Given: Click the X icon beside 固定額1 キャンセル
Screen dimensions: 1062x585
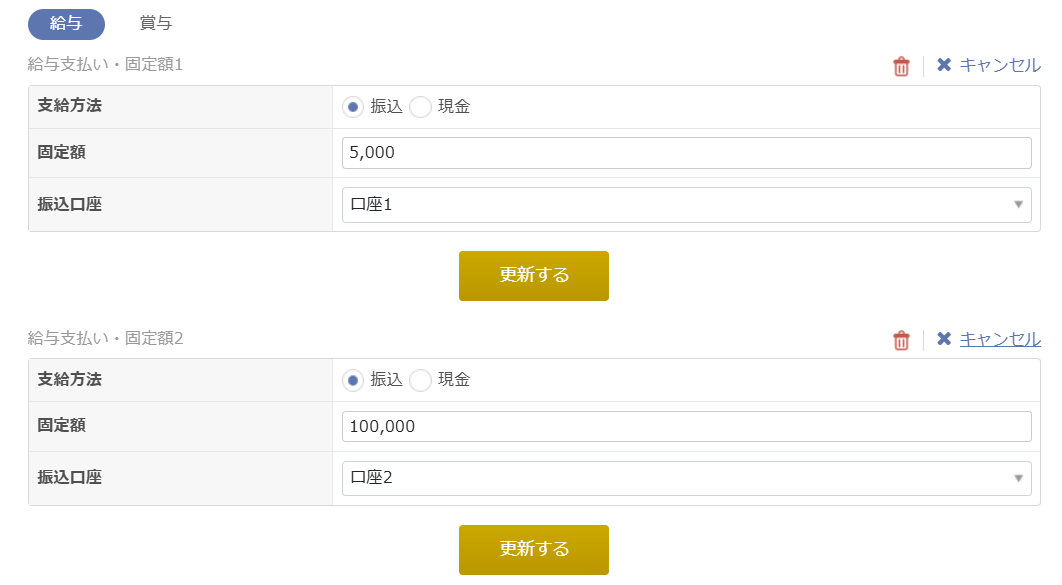Looking at the screenshot, I should tap(944, 65).
